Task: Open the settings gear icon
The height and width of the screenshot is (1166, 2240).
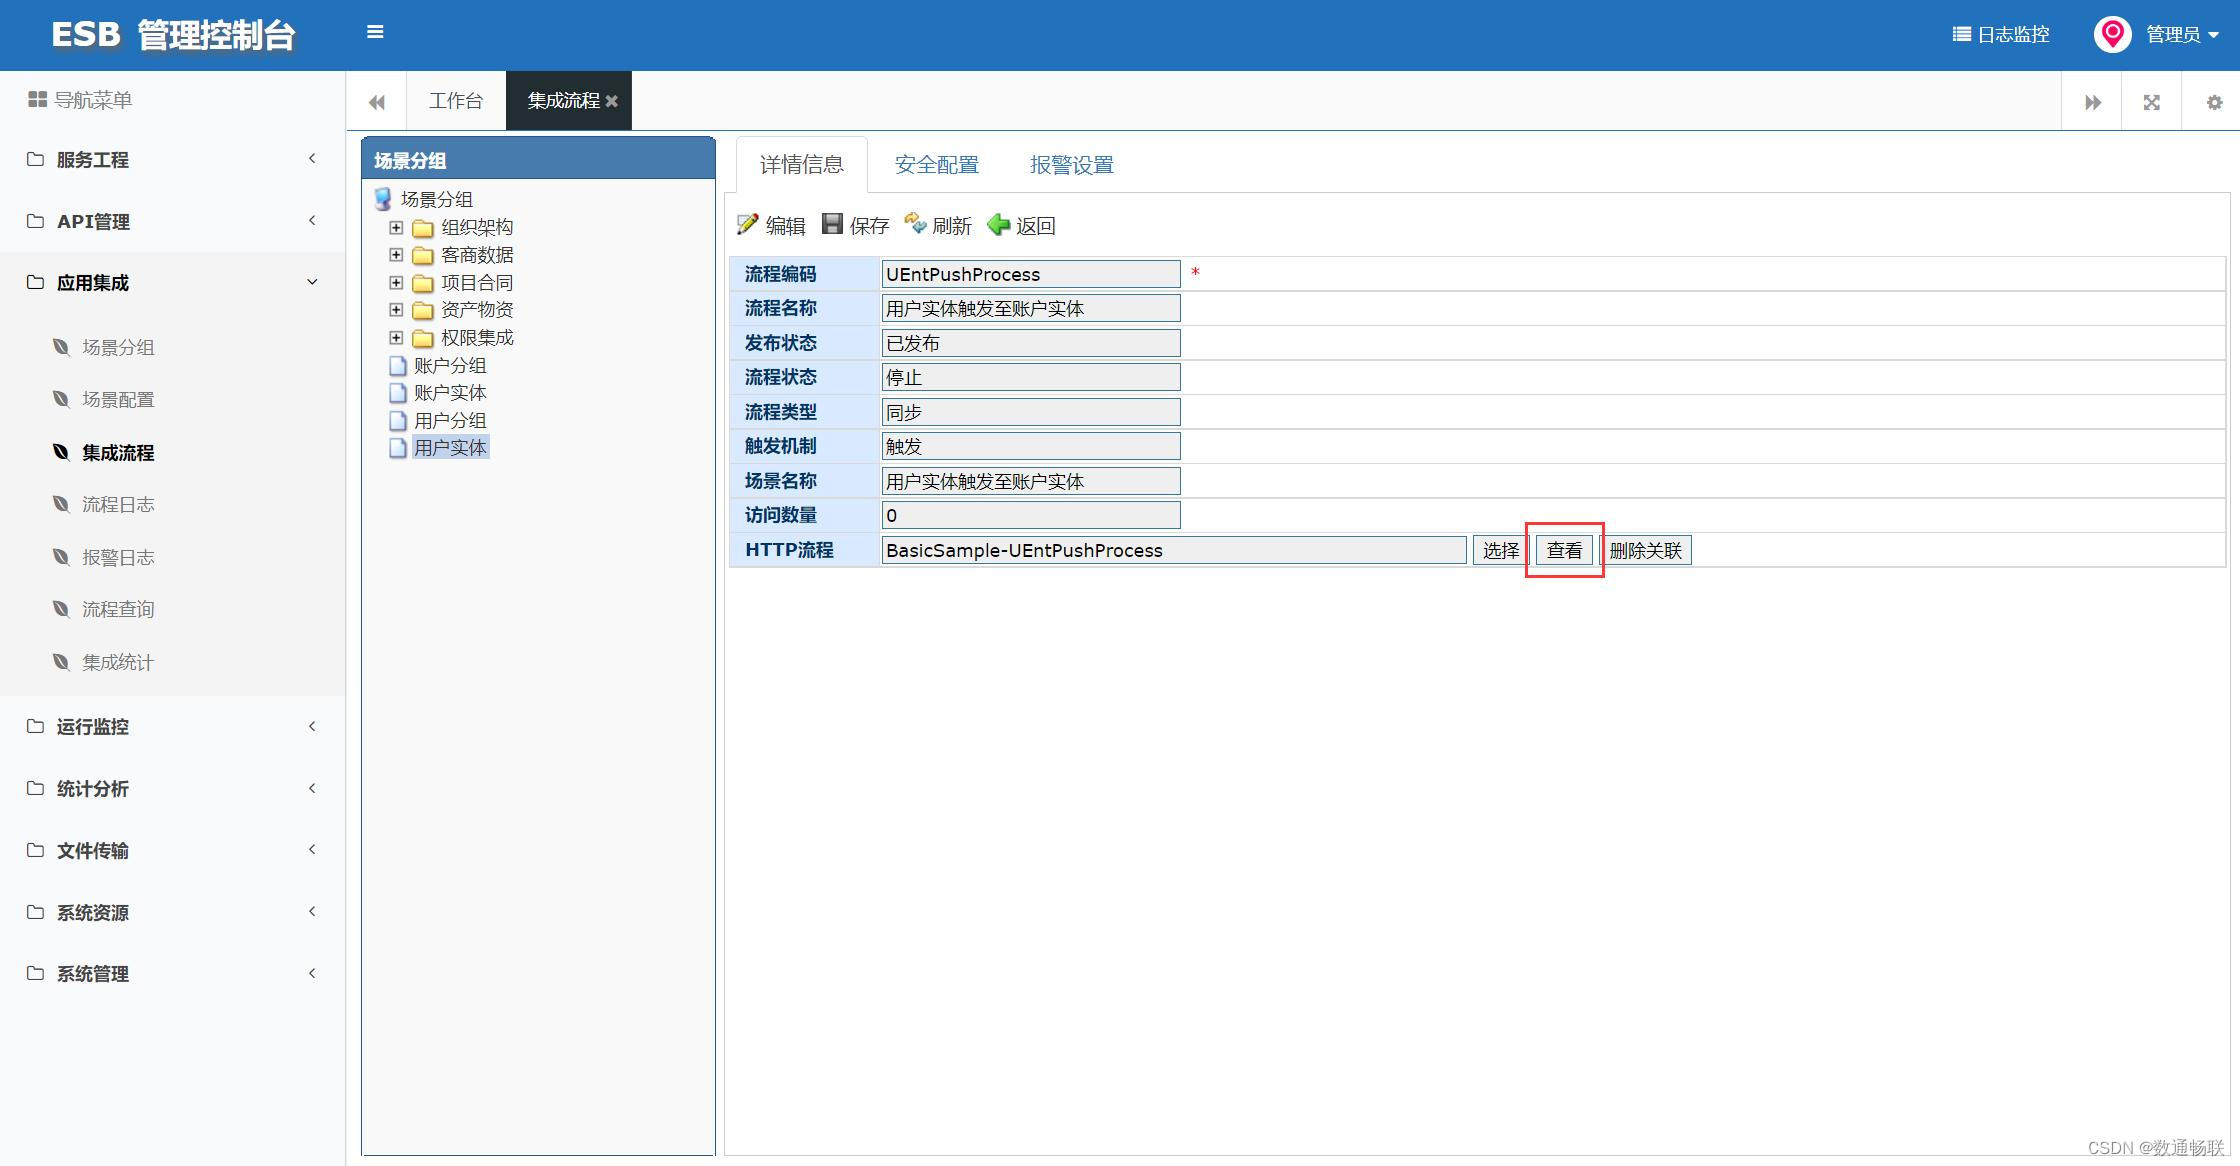Action: (2214, 102)
